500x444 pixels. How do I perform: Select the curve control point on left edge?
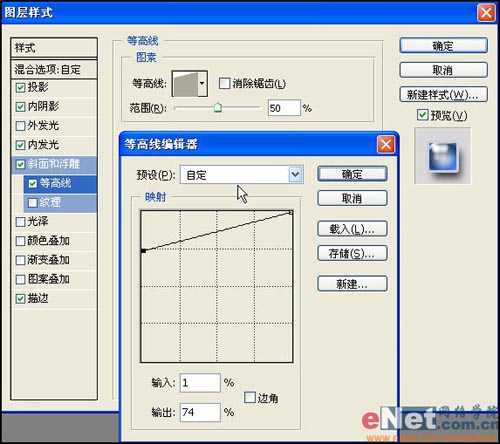click(x=143, y=250)
